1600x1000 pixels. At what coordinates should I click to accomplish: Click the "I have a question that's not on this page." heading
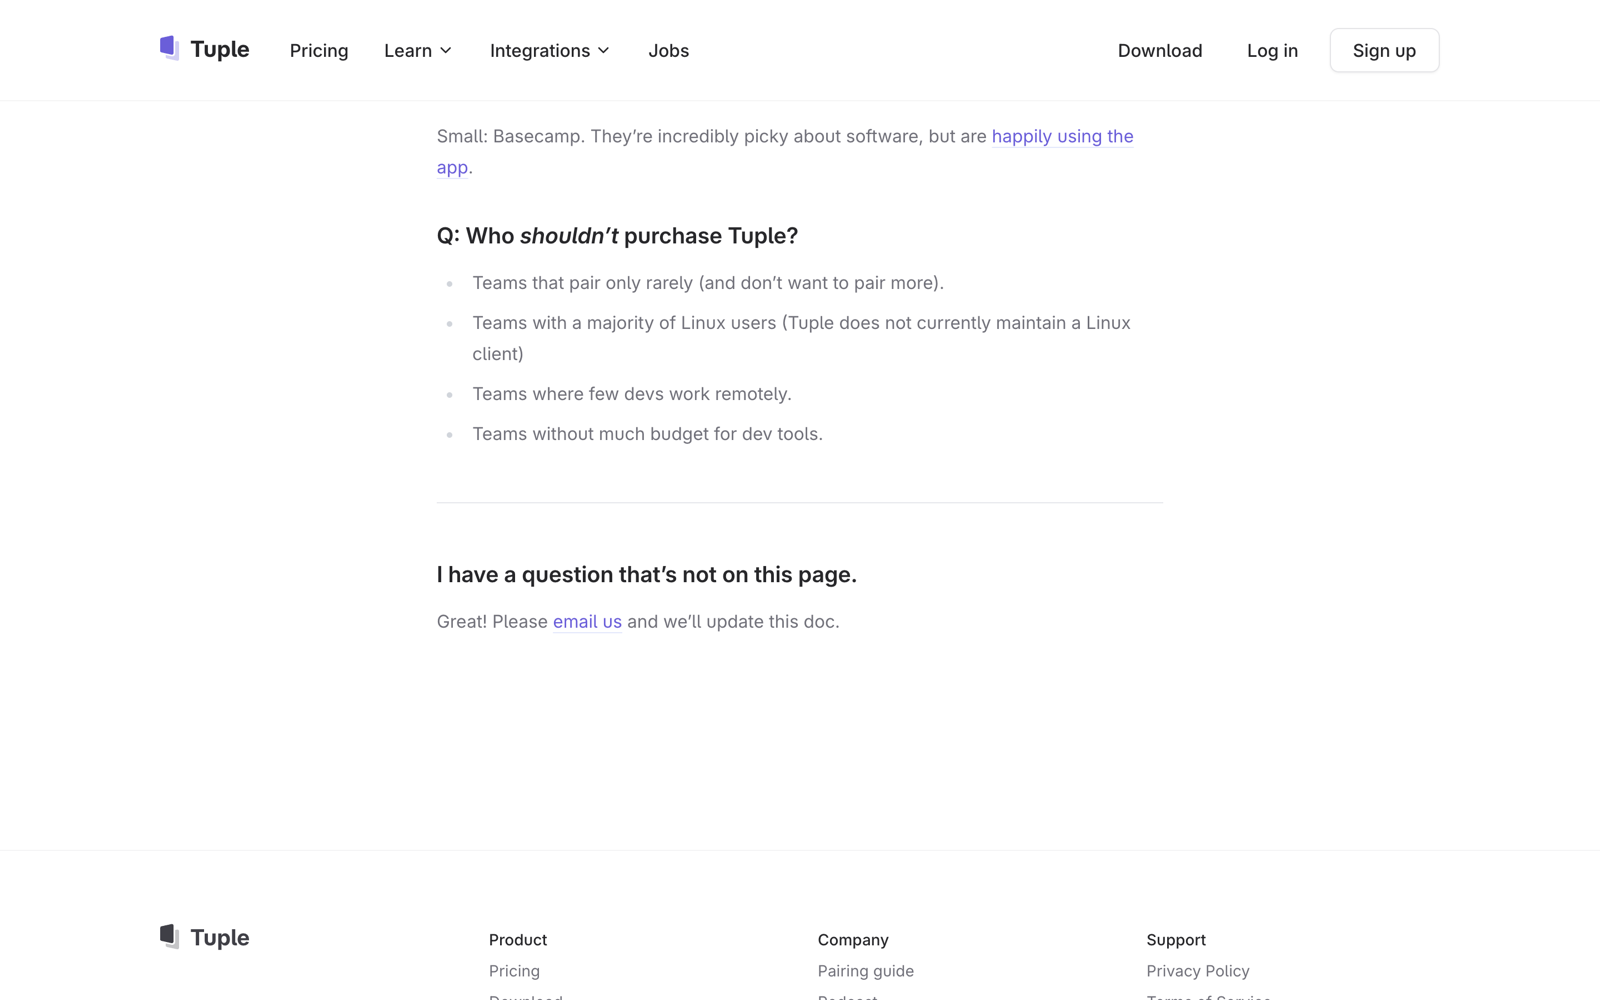pos(647,575)
